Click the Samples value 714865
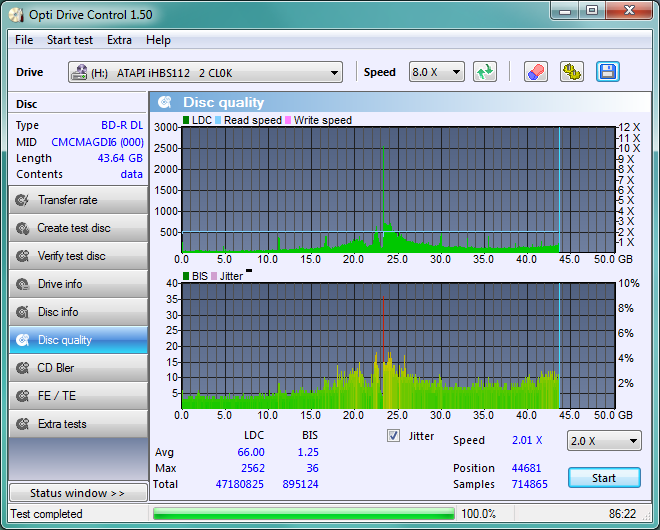Image resolution: width=660 pixels, height=530 pixels. 530,484
